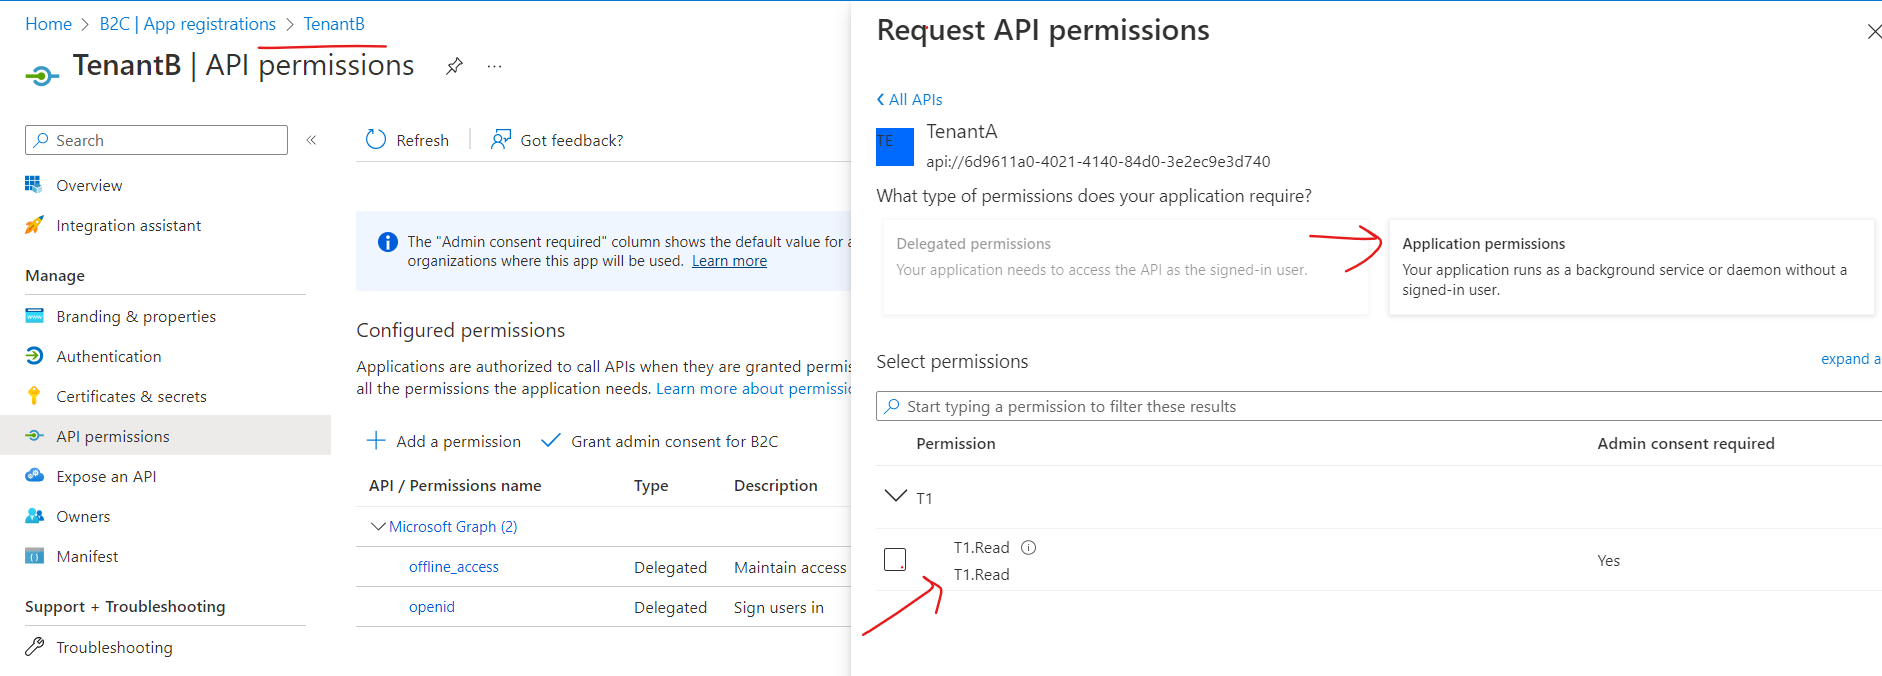Click the TenantA blue app tile
The height and width of the screenshot is (676, 1882).
tap(895, 147)
